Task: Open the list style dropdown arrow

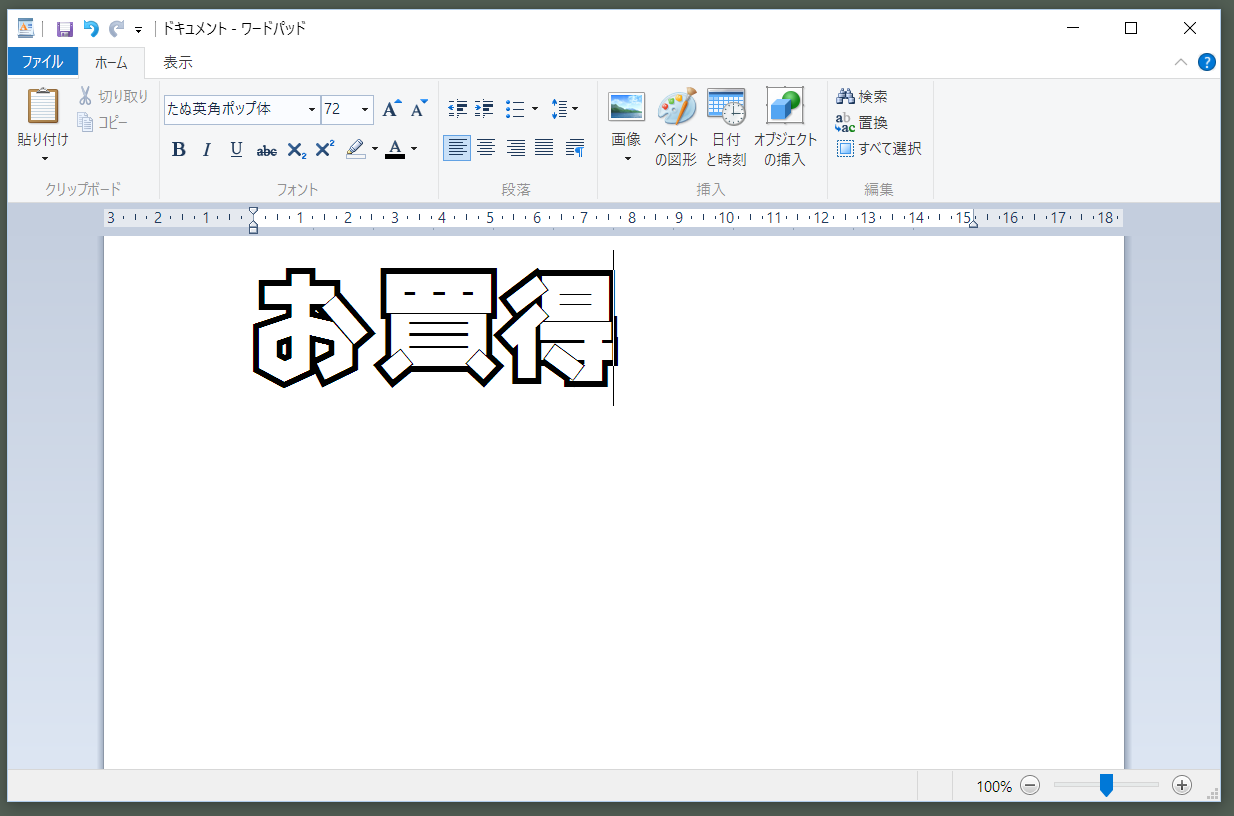Action: click(535, 108)
